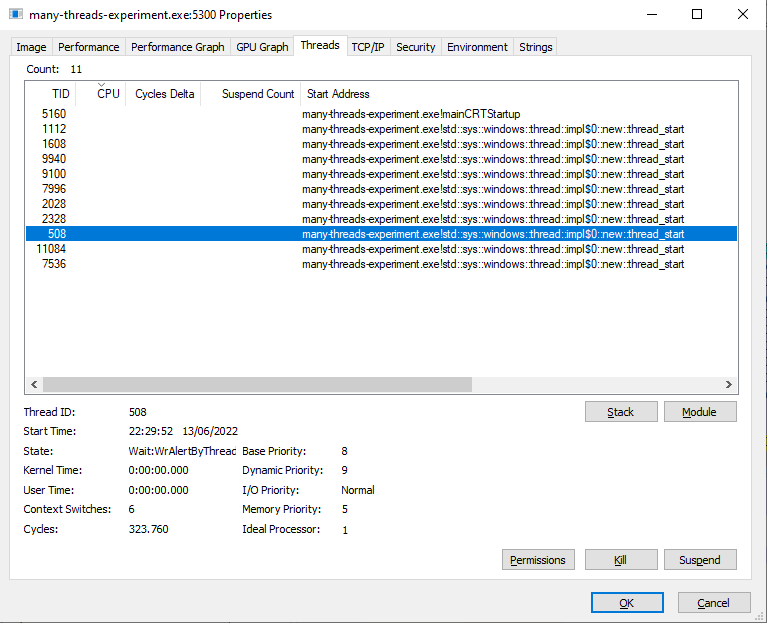Go to the Environment tab
Screen dimensions: 767x623
[x=478, y=47]
